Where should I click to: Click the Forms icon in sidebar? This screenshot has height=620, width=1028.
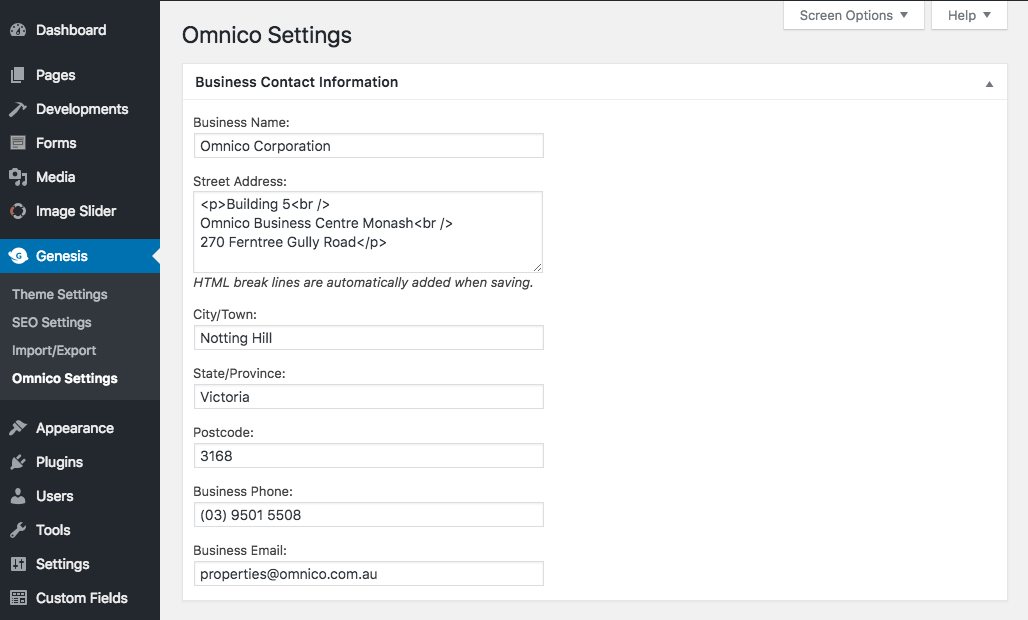(x=18, y=143)
